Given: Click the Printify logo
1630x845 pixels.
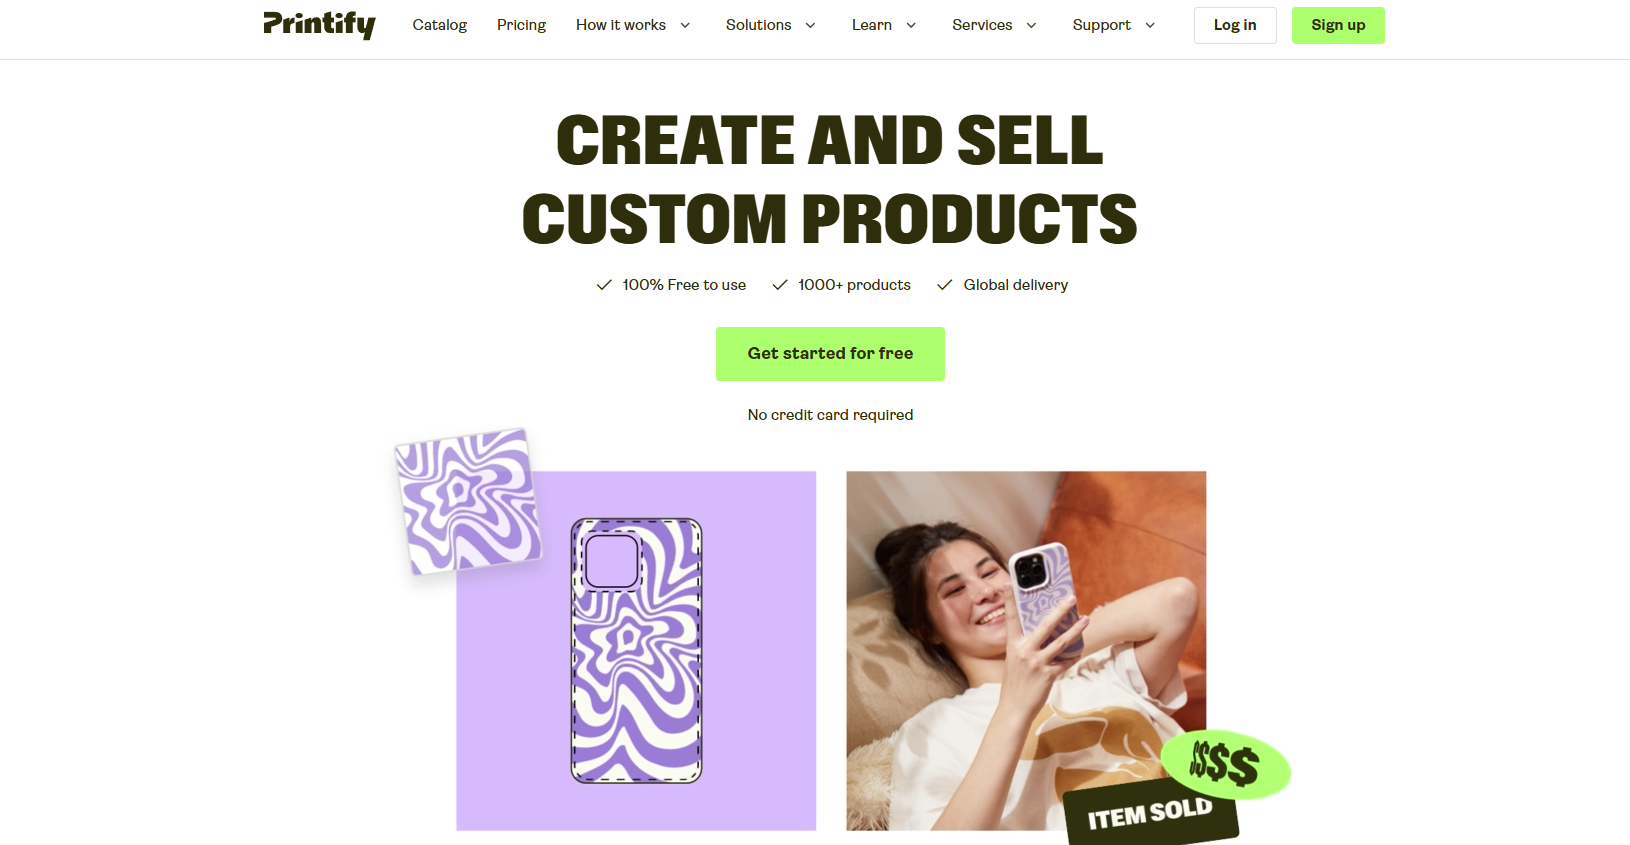Looking at the screenshot, I should (319, 25).
